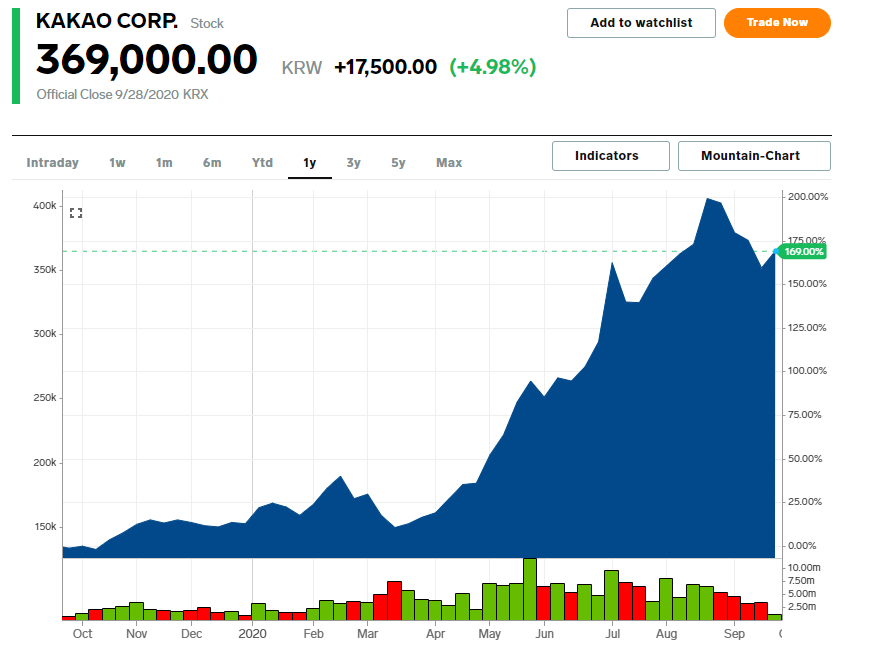882x671 pixels.
Task: Click the fullscreen expand chart icon
Action: pos(76,213)
